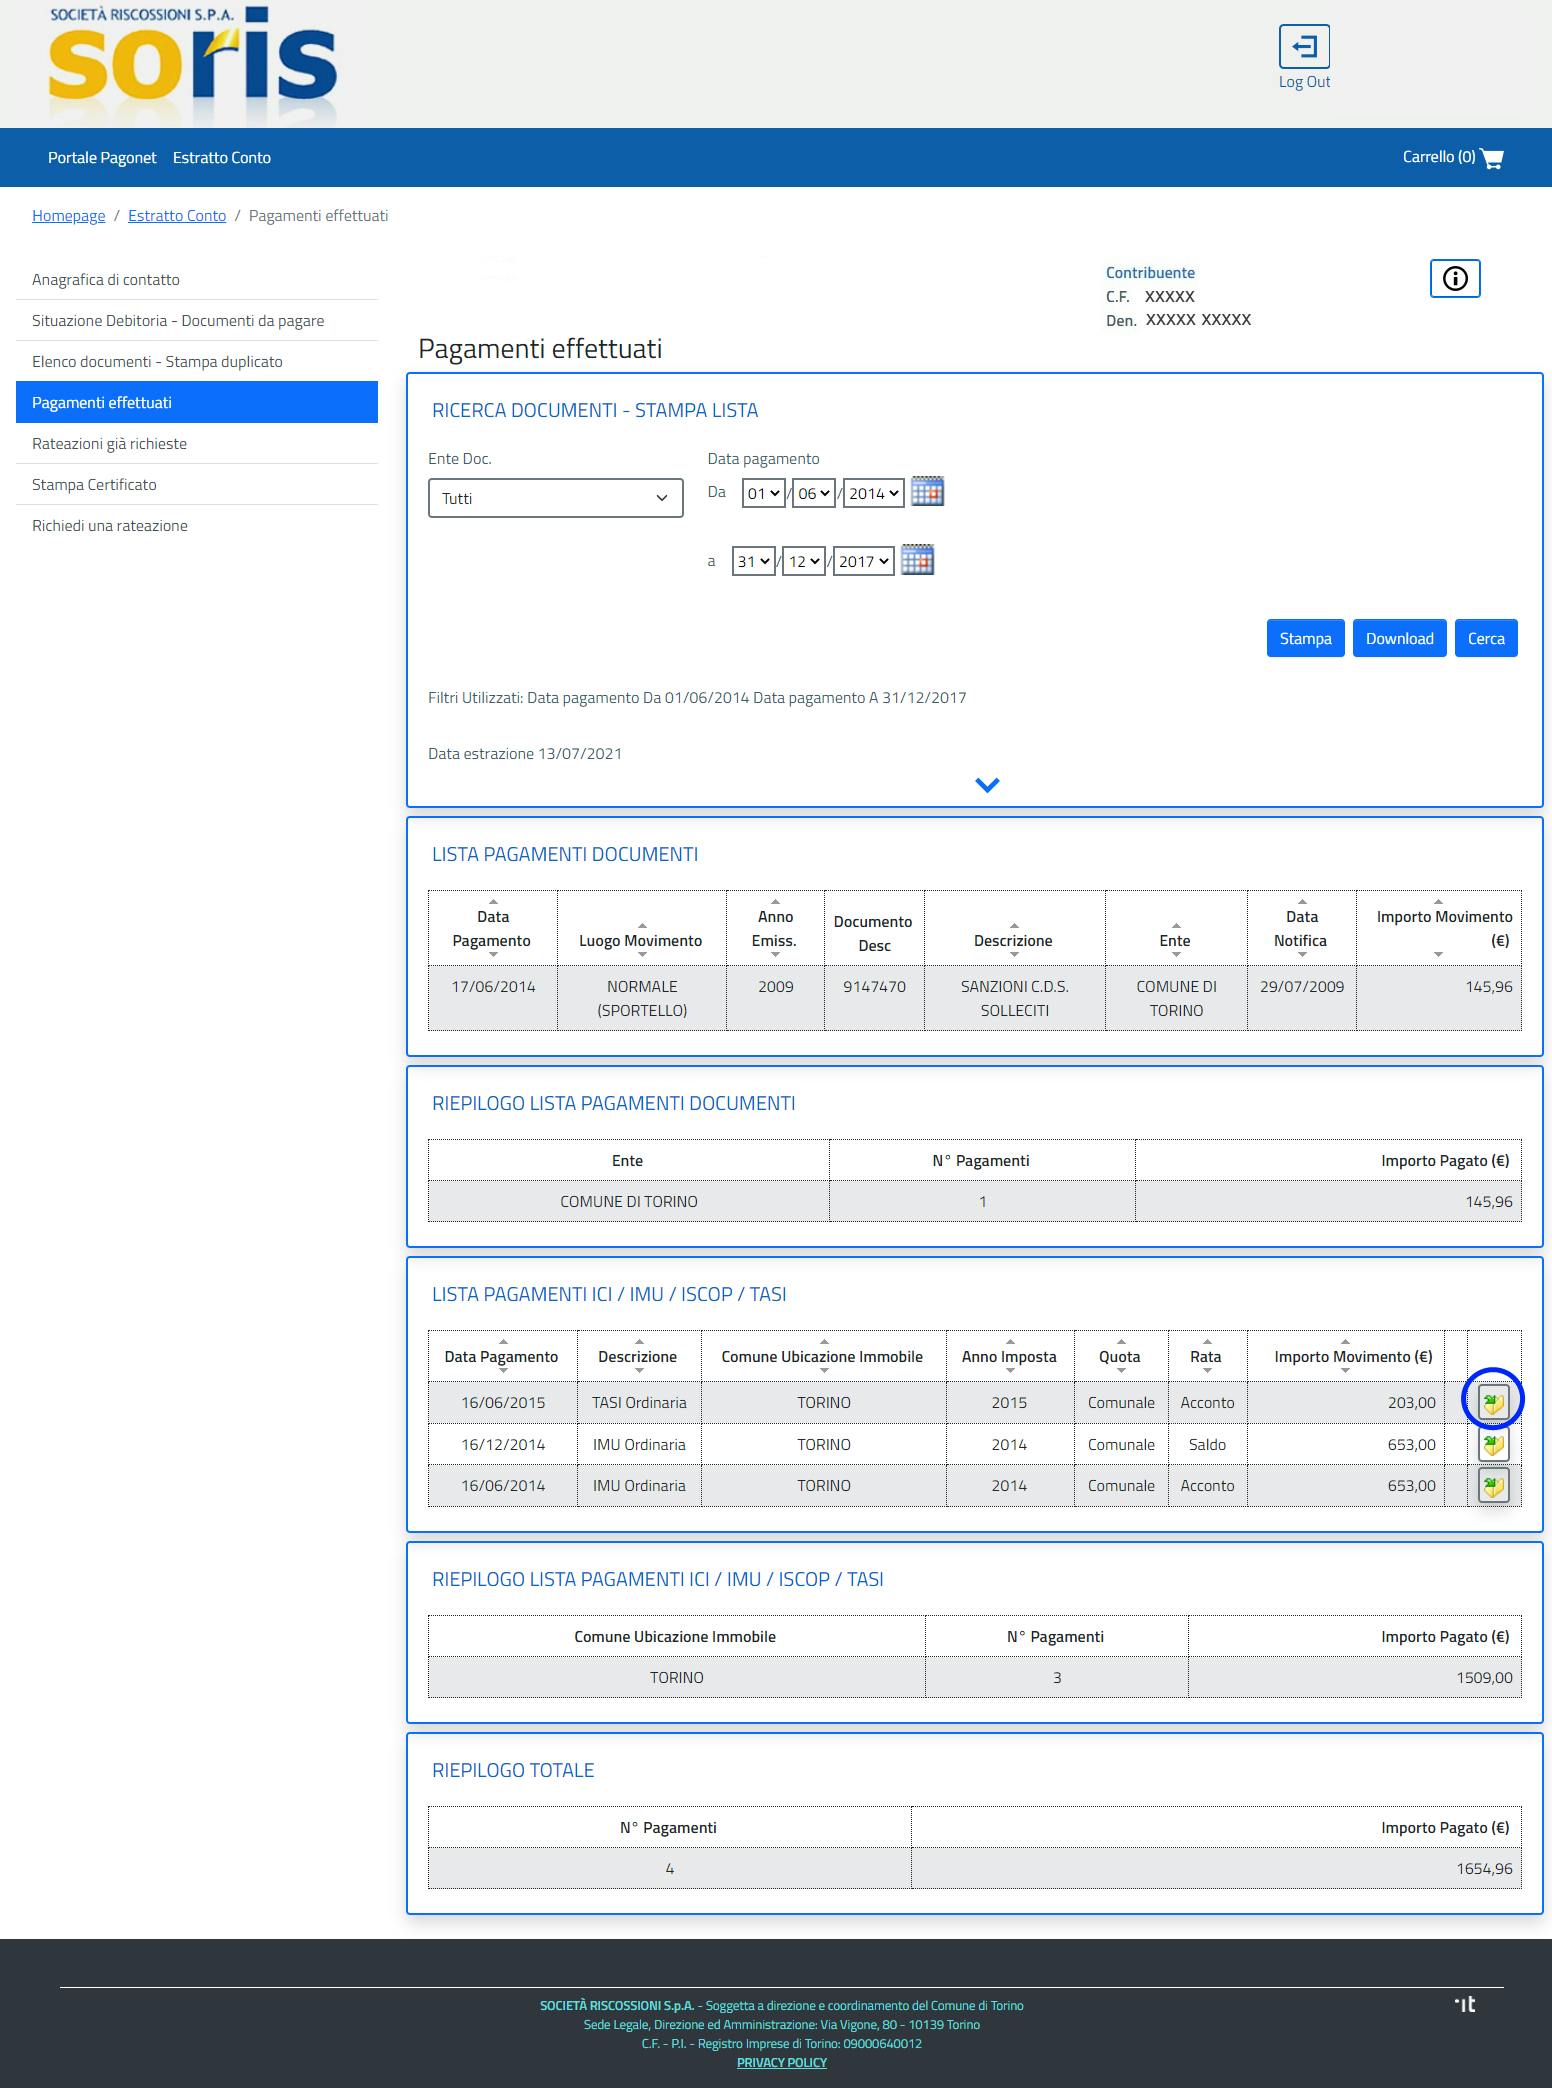Image resolution: width=1552 pixels, height=2088 pixels.
Task: Follow the Privacy Policy footer link
Action: tap(781, 2062)
